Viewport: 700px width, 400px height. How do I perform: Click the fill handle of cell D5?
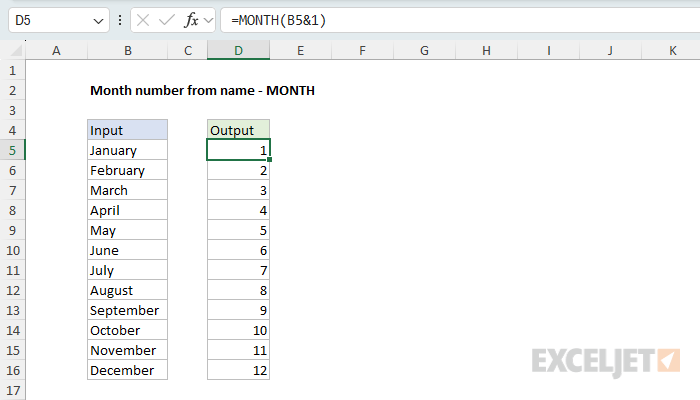[x=270, y=159]
